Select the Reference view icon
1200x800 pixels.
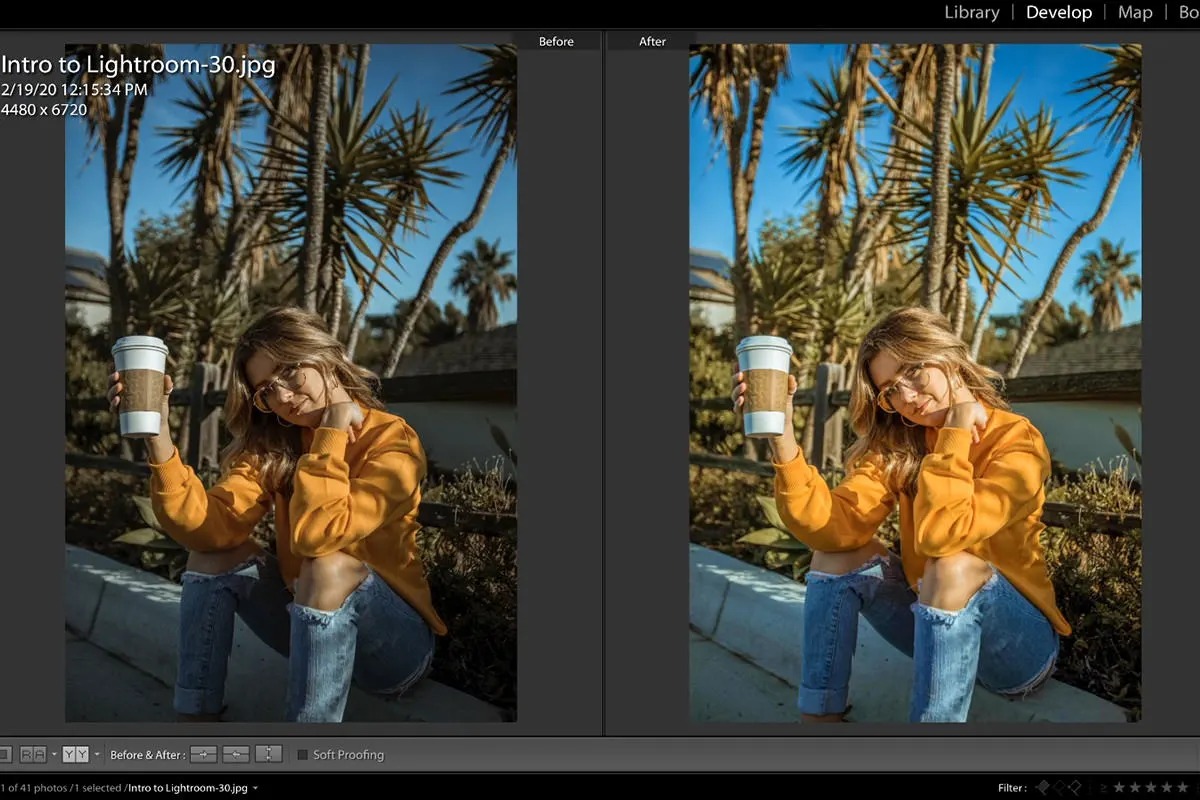click(33, 754)
